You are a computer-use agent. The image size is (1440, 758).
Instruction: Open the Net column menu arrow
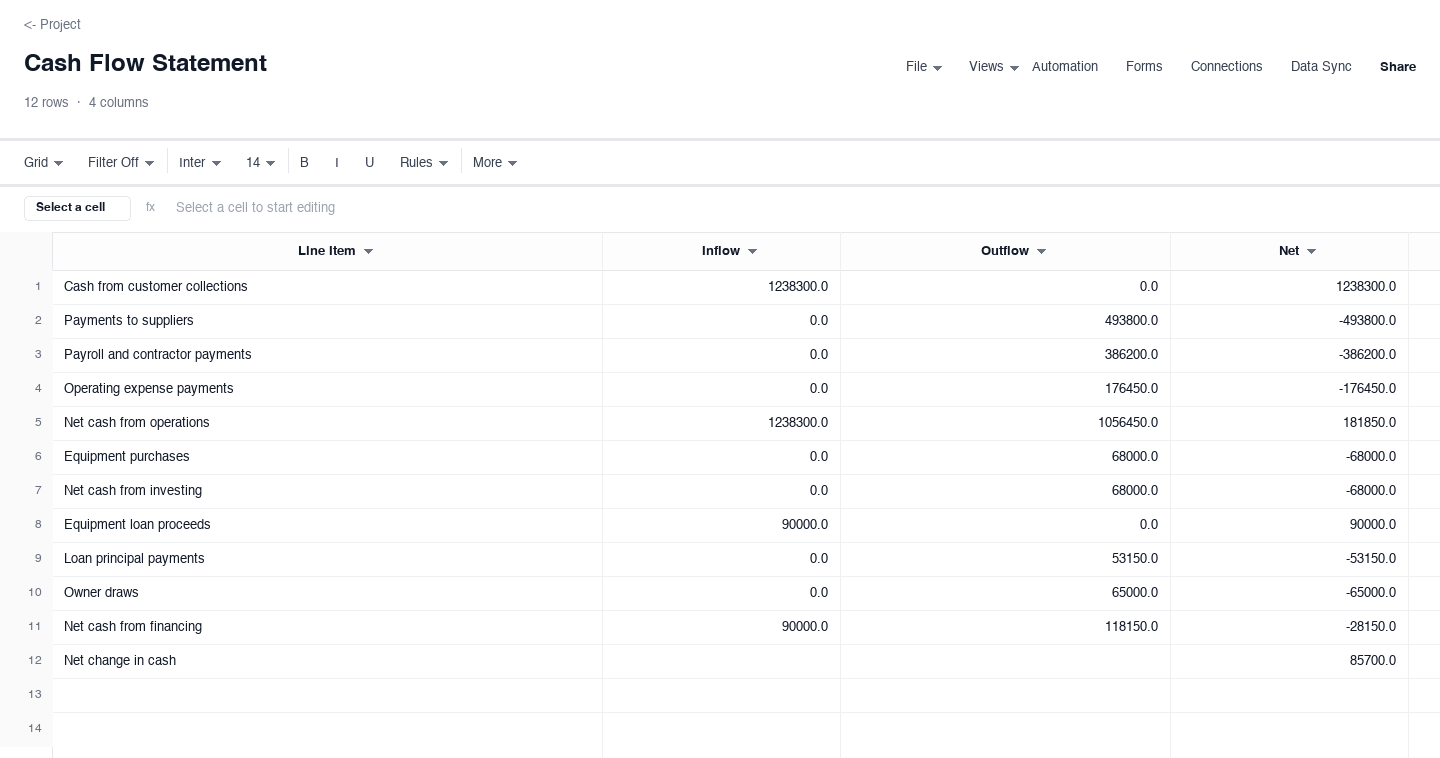pyautogui.click(x=1311, y=252)
